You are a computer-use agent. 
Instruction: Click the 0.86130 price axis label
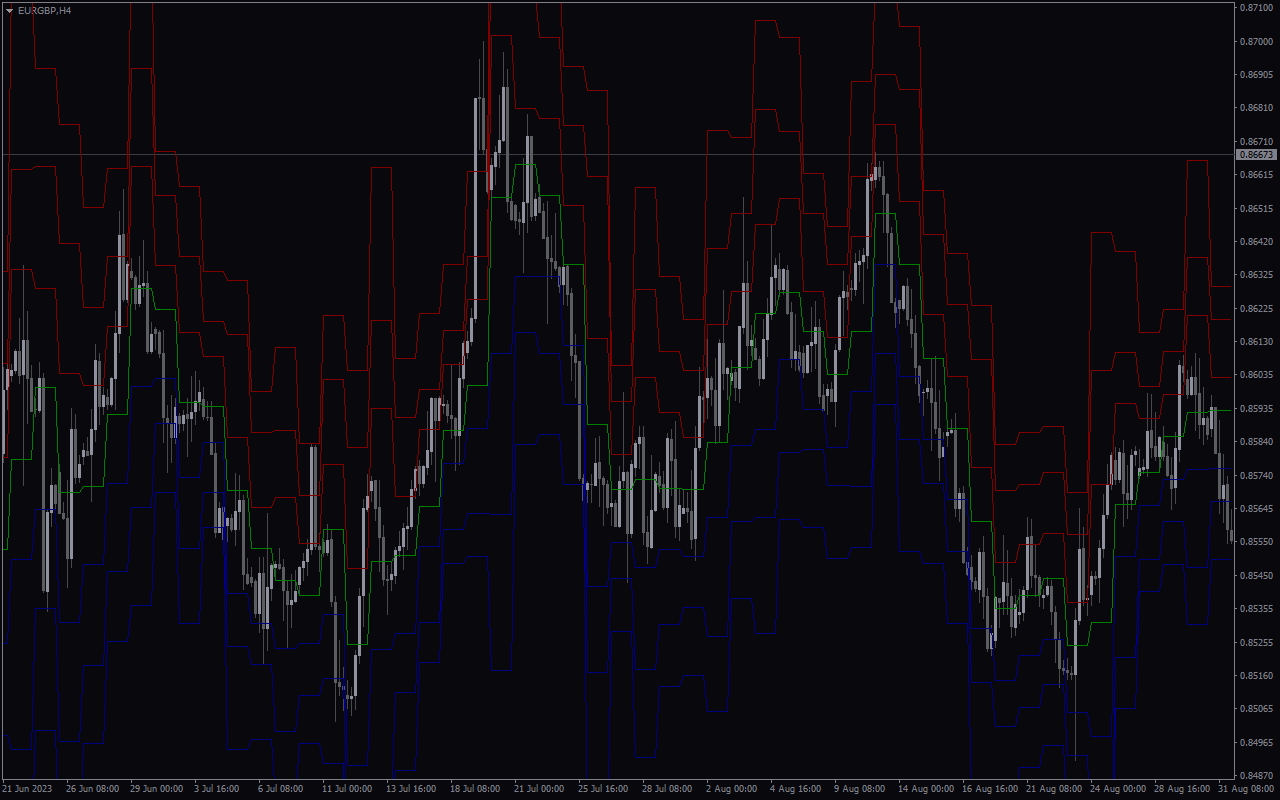click(1257, 342)
